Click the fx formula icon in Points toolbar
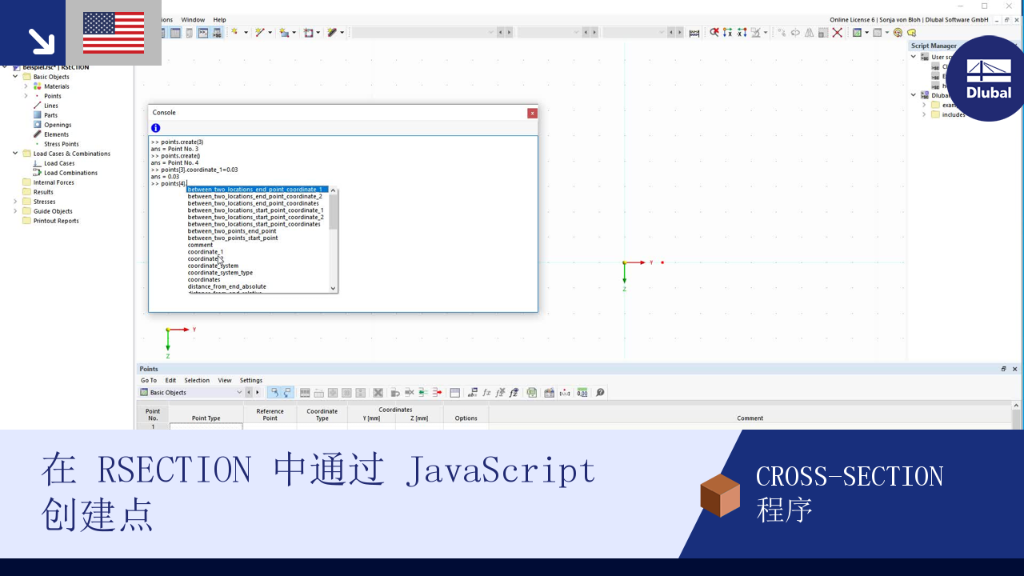This screenshot has height=576, width=1024. (487, 392)
